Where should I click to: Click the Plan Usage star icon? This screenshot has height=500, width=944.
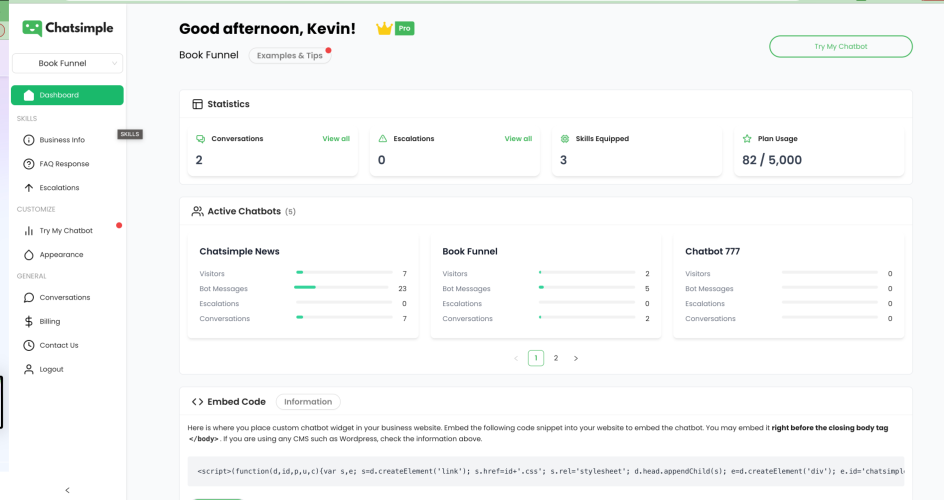747,138
